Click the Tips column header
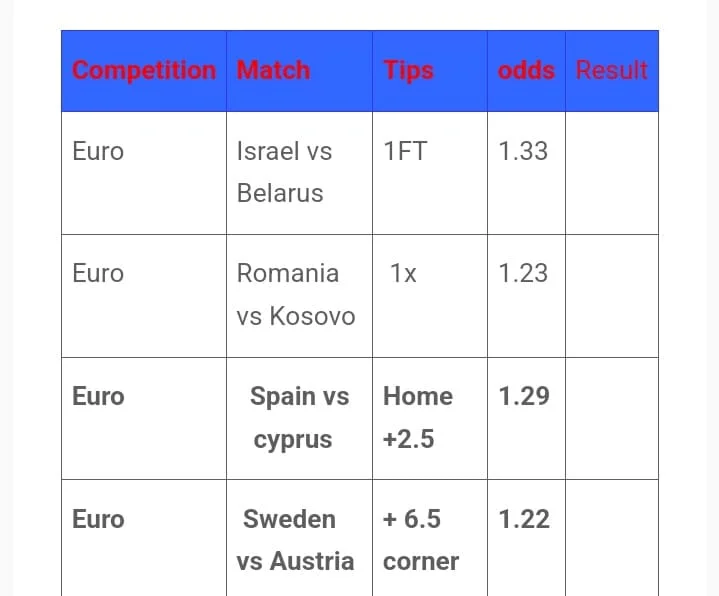Screen dimensions: 719x596 click(408, 70)
